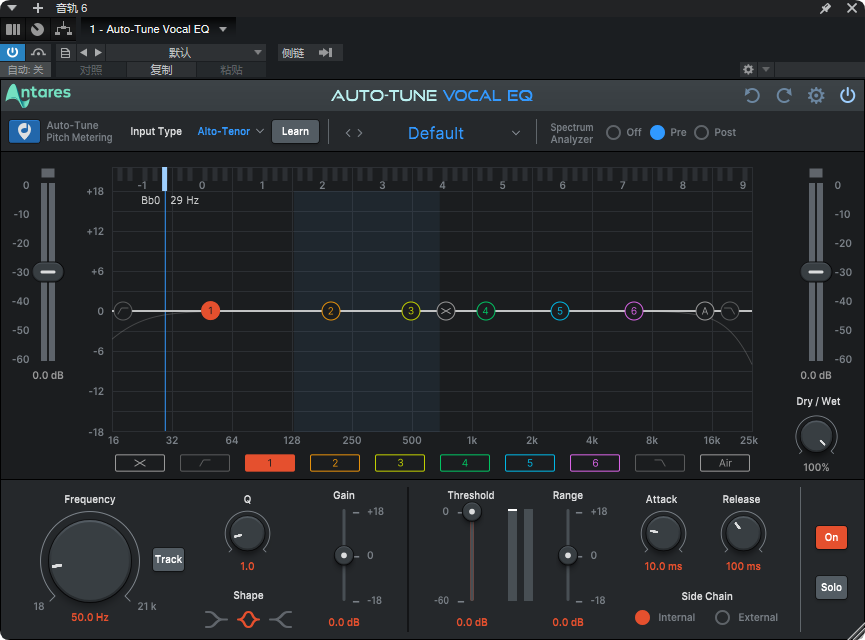The image size is (865, 640).
Task: Select EQ band 2 node on graph
Action: coord(330,311)
